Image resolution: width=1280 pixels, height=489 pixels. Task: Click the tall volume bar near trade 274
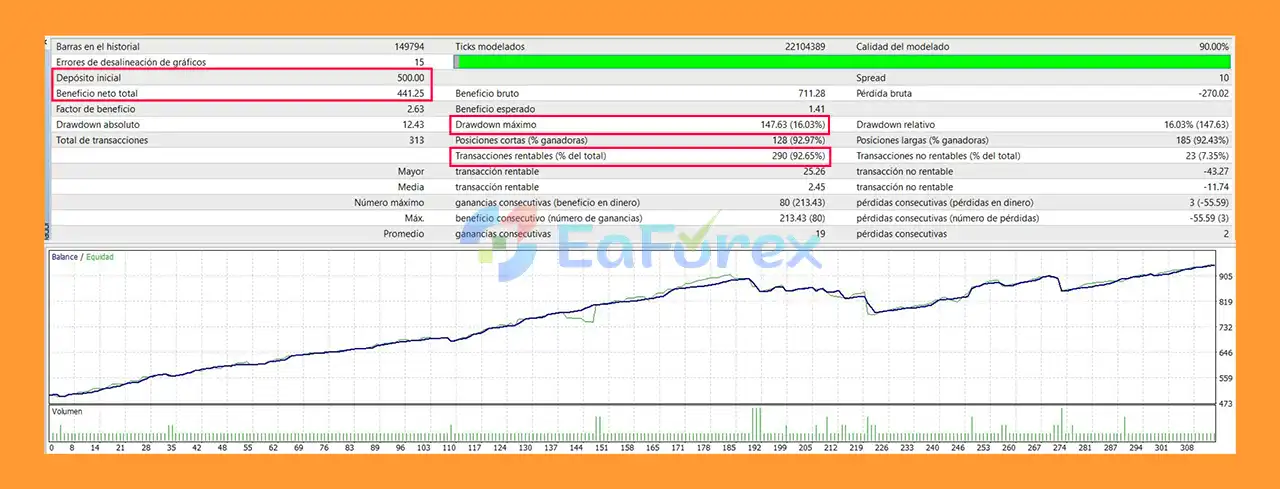click(1062, 424)
